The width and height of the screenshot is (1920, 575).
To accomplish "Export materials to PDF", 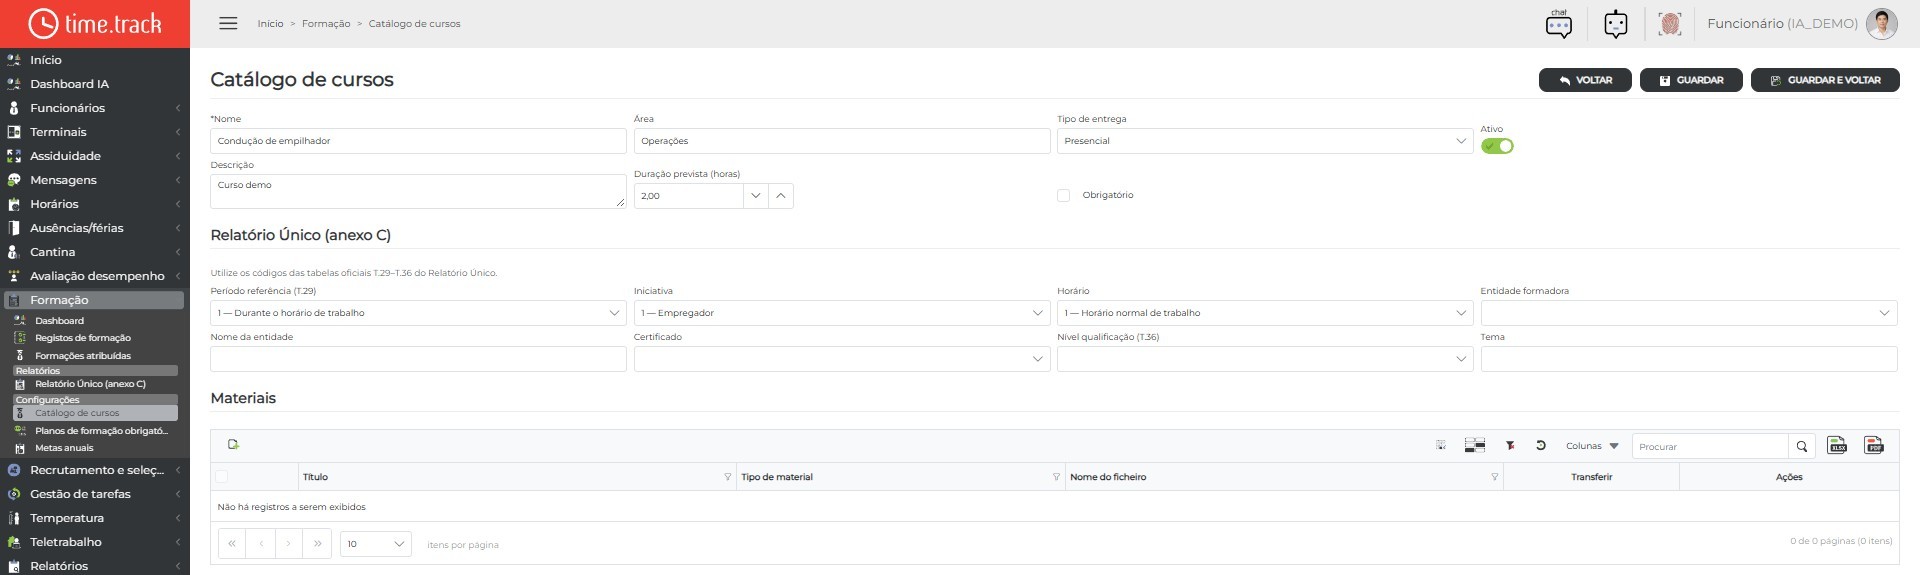I will coord(1874,446).
